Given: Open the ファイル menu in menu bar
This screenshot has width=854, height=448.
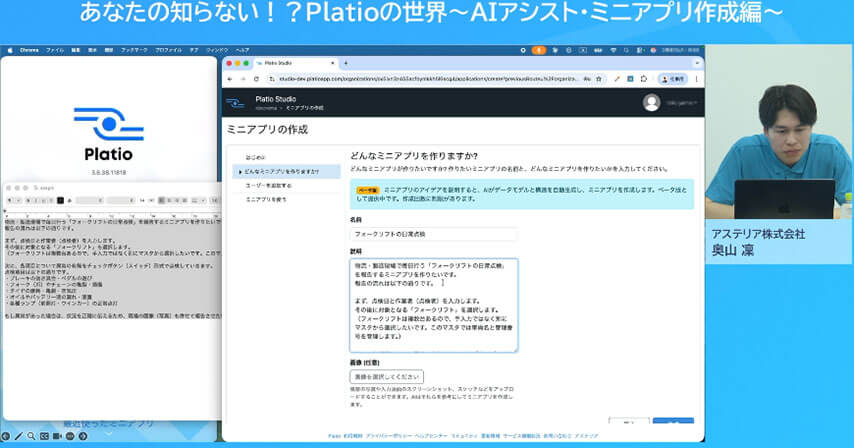Looking at the screenshot, I should point(54,50).
